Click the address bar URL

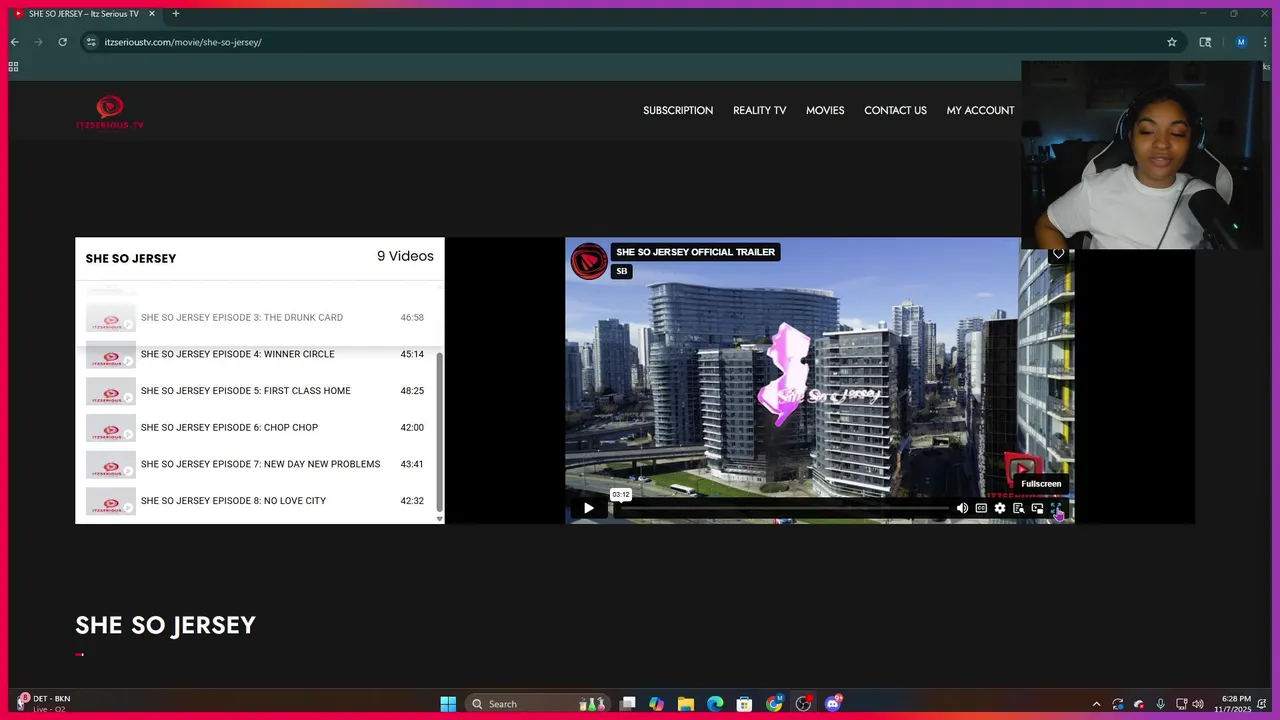(183, 42)
